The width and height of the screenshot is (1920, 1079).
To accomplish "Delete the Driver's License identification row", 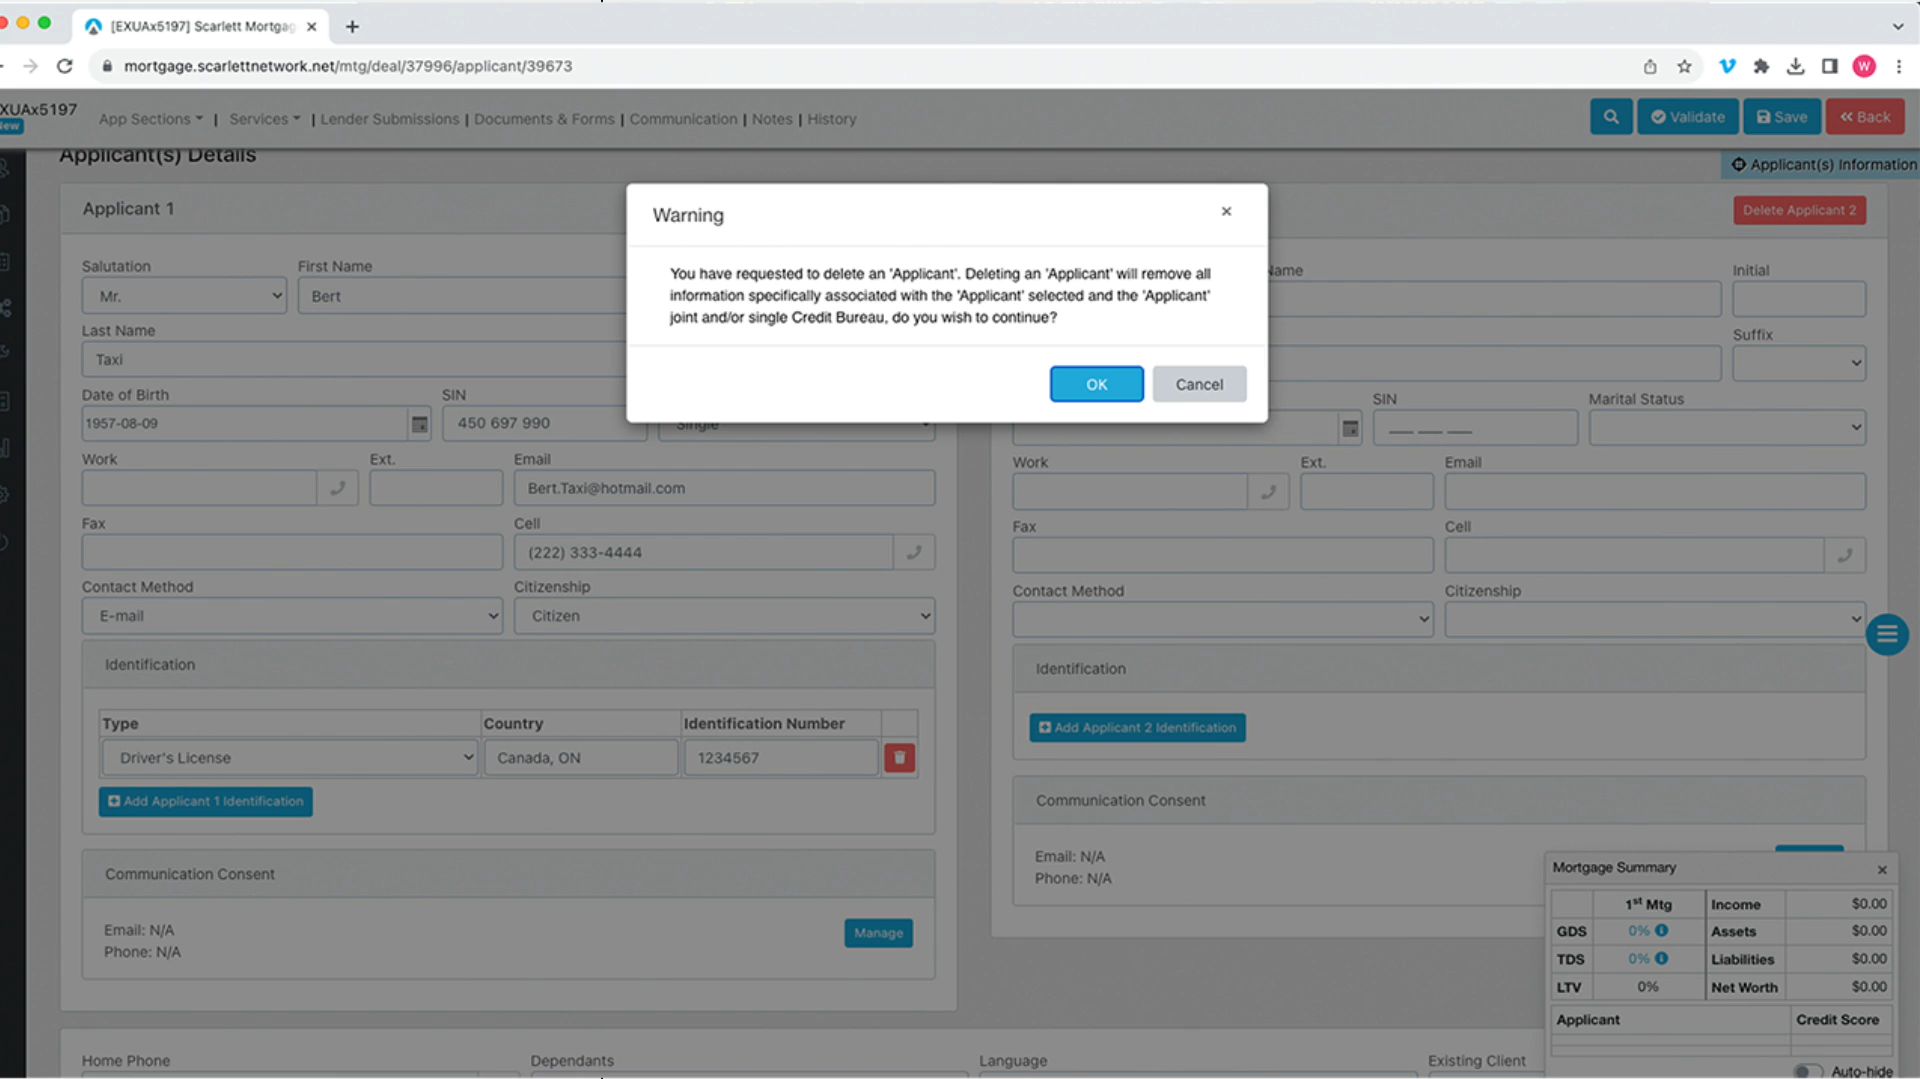I will [899, 758].
